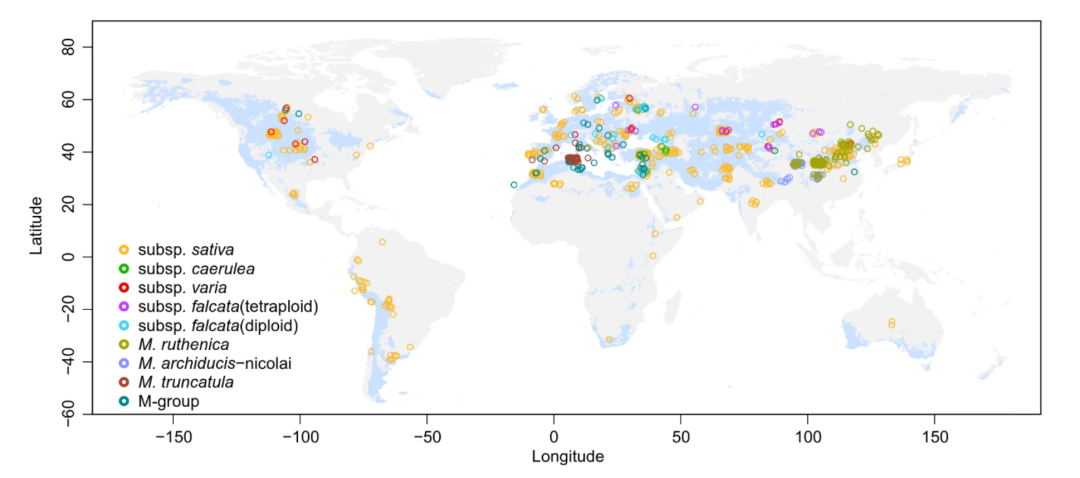Click the −100 longitude tick label
The image size is (1080, 478).
coord(299,437)
